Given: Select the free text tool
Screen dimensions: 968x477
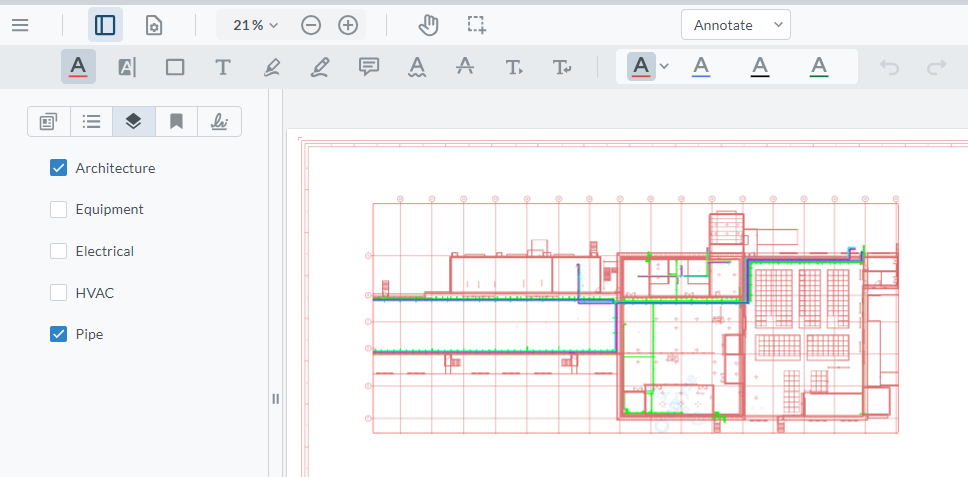Looking at the screenshot, I should 223,67.
